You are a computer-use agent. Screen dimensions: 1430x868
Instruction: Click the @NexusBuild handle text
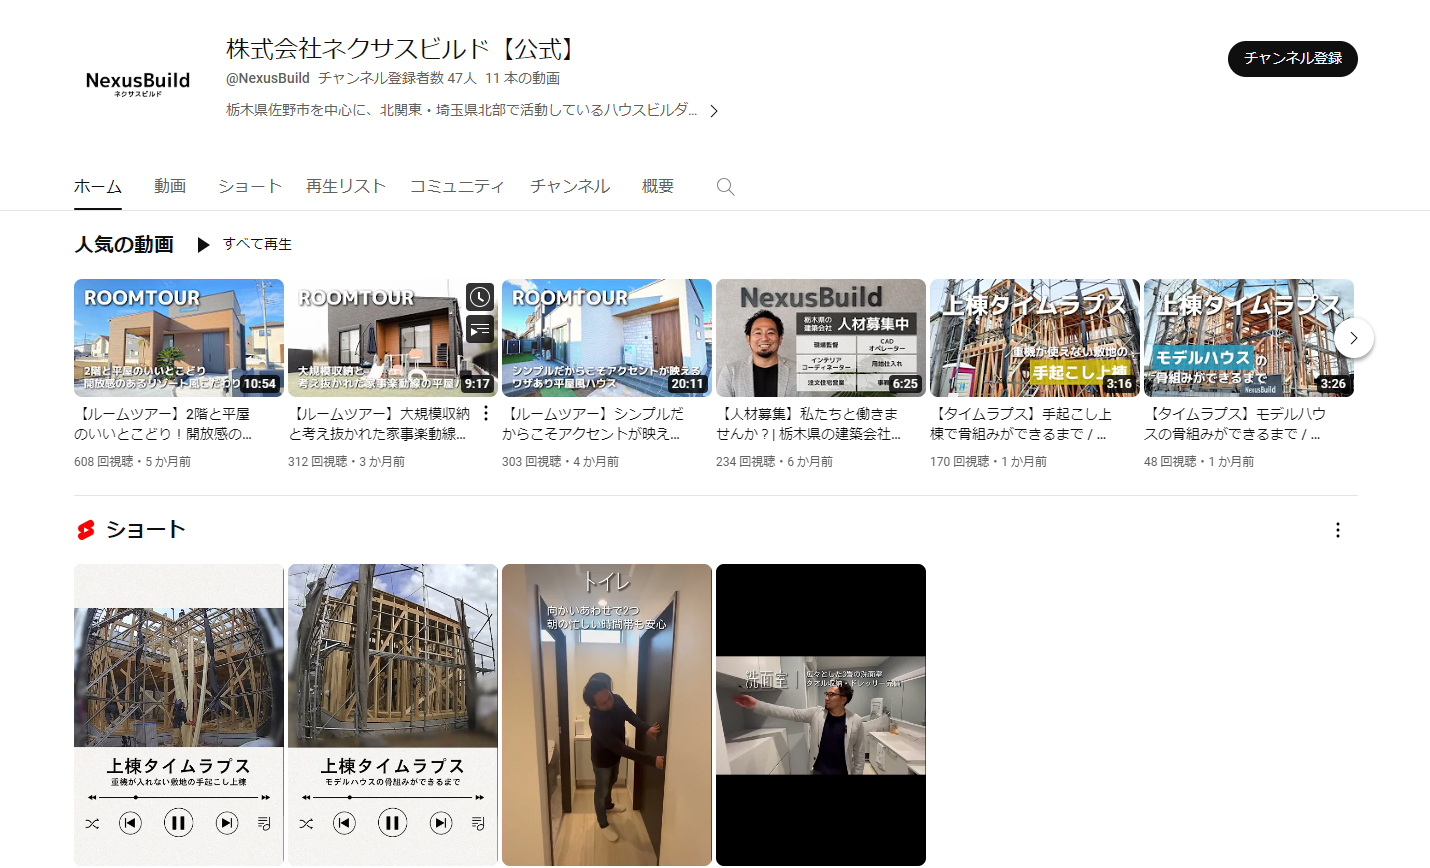[x=268, y=78]
